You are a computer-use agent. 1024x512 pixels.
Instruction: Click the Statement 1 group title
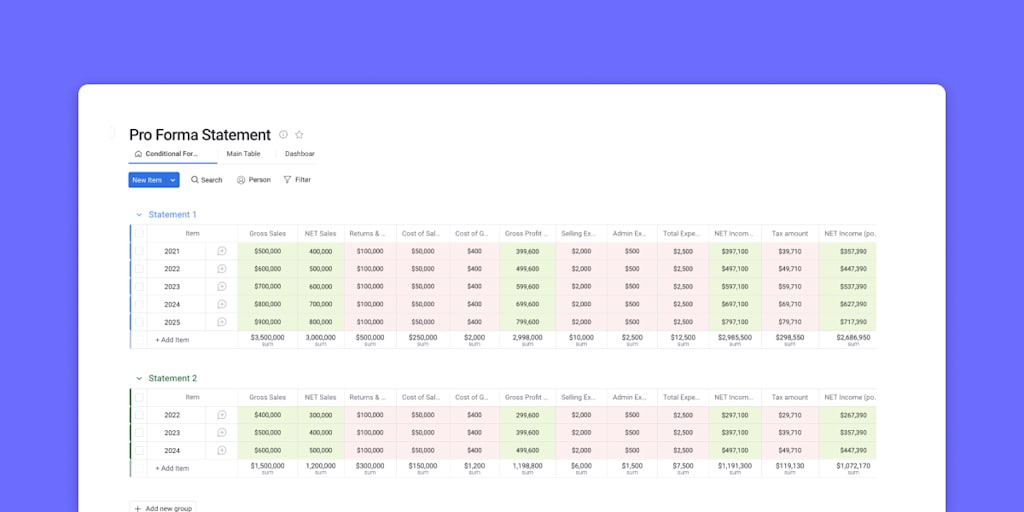point(172,215)
